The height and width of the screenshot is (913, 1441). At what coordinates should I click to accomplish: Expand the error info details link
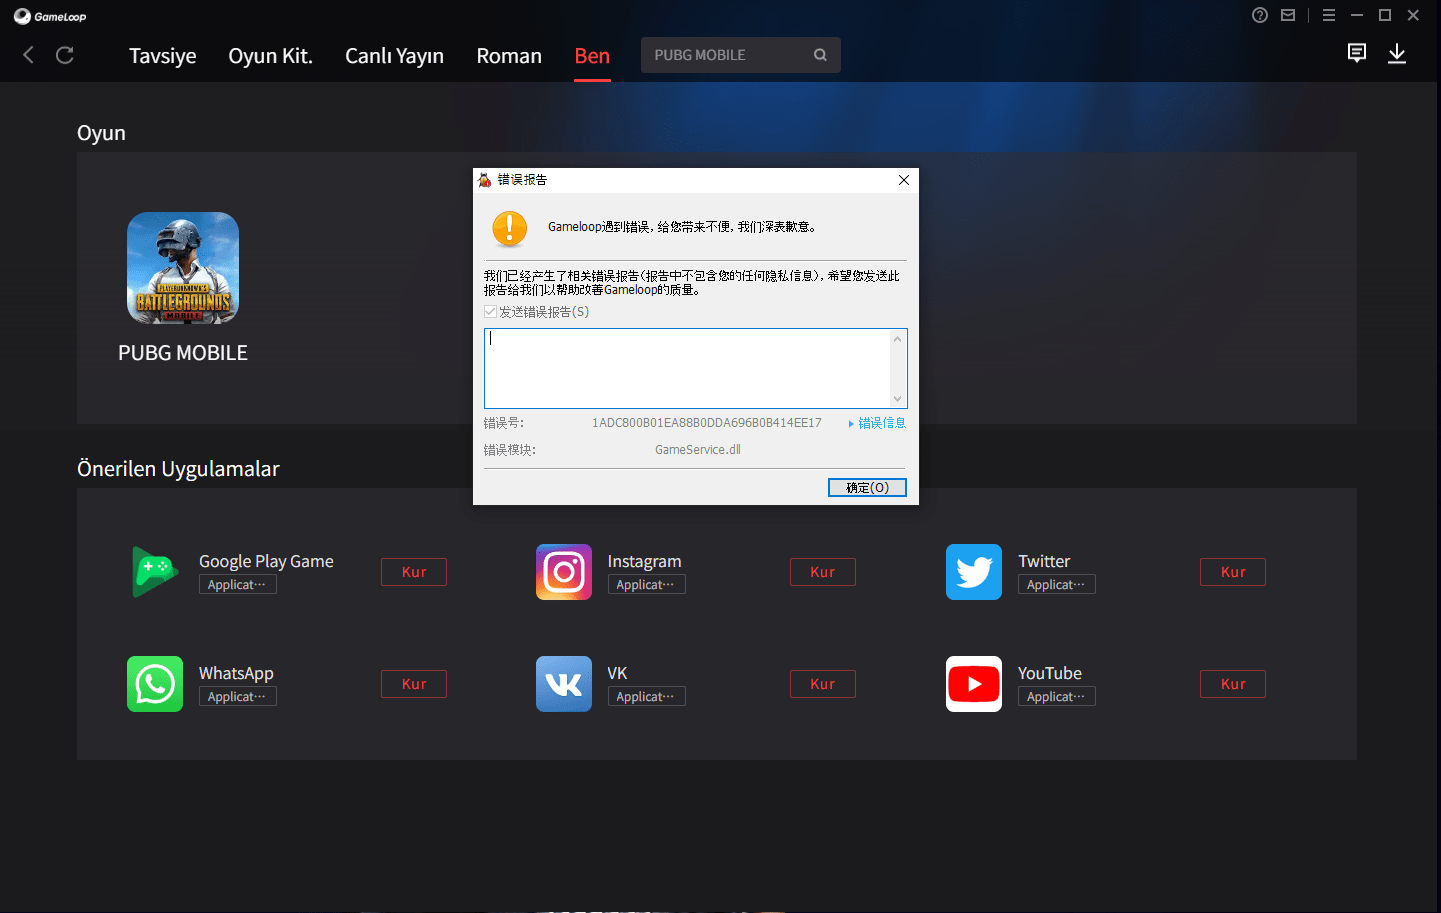(877, 423)
